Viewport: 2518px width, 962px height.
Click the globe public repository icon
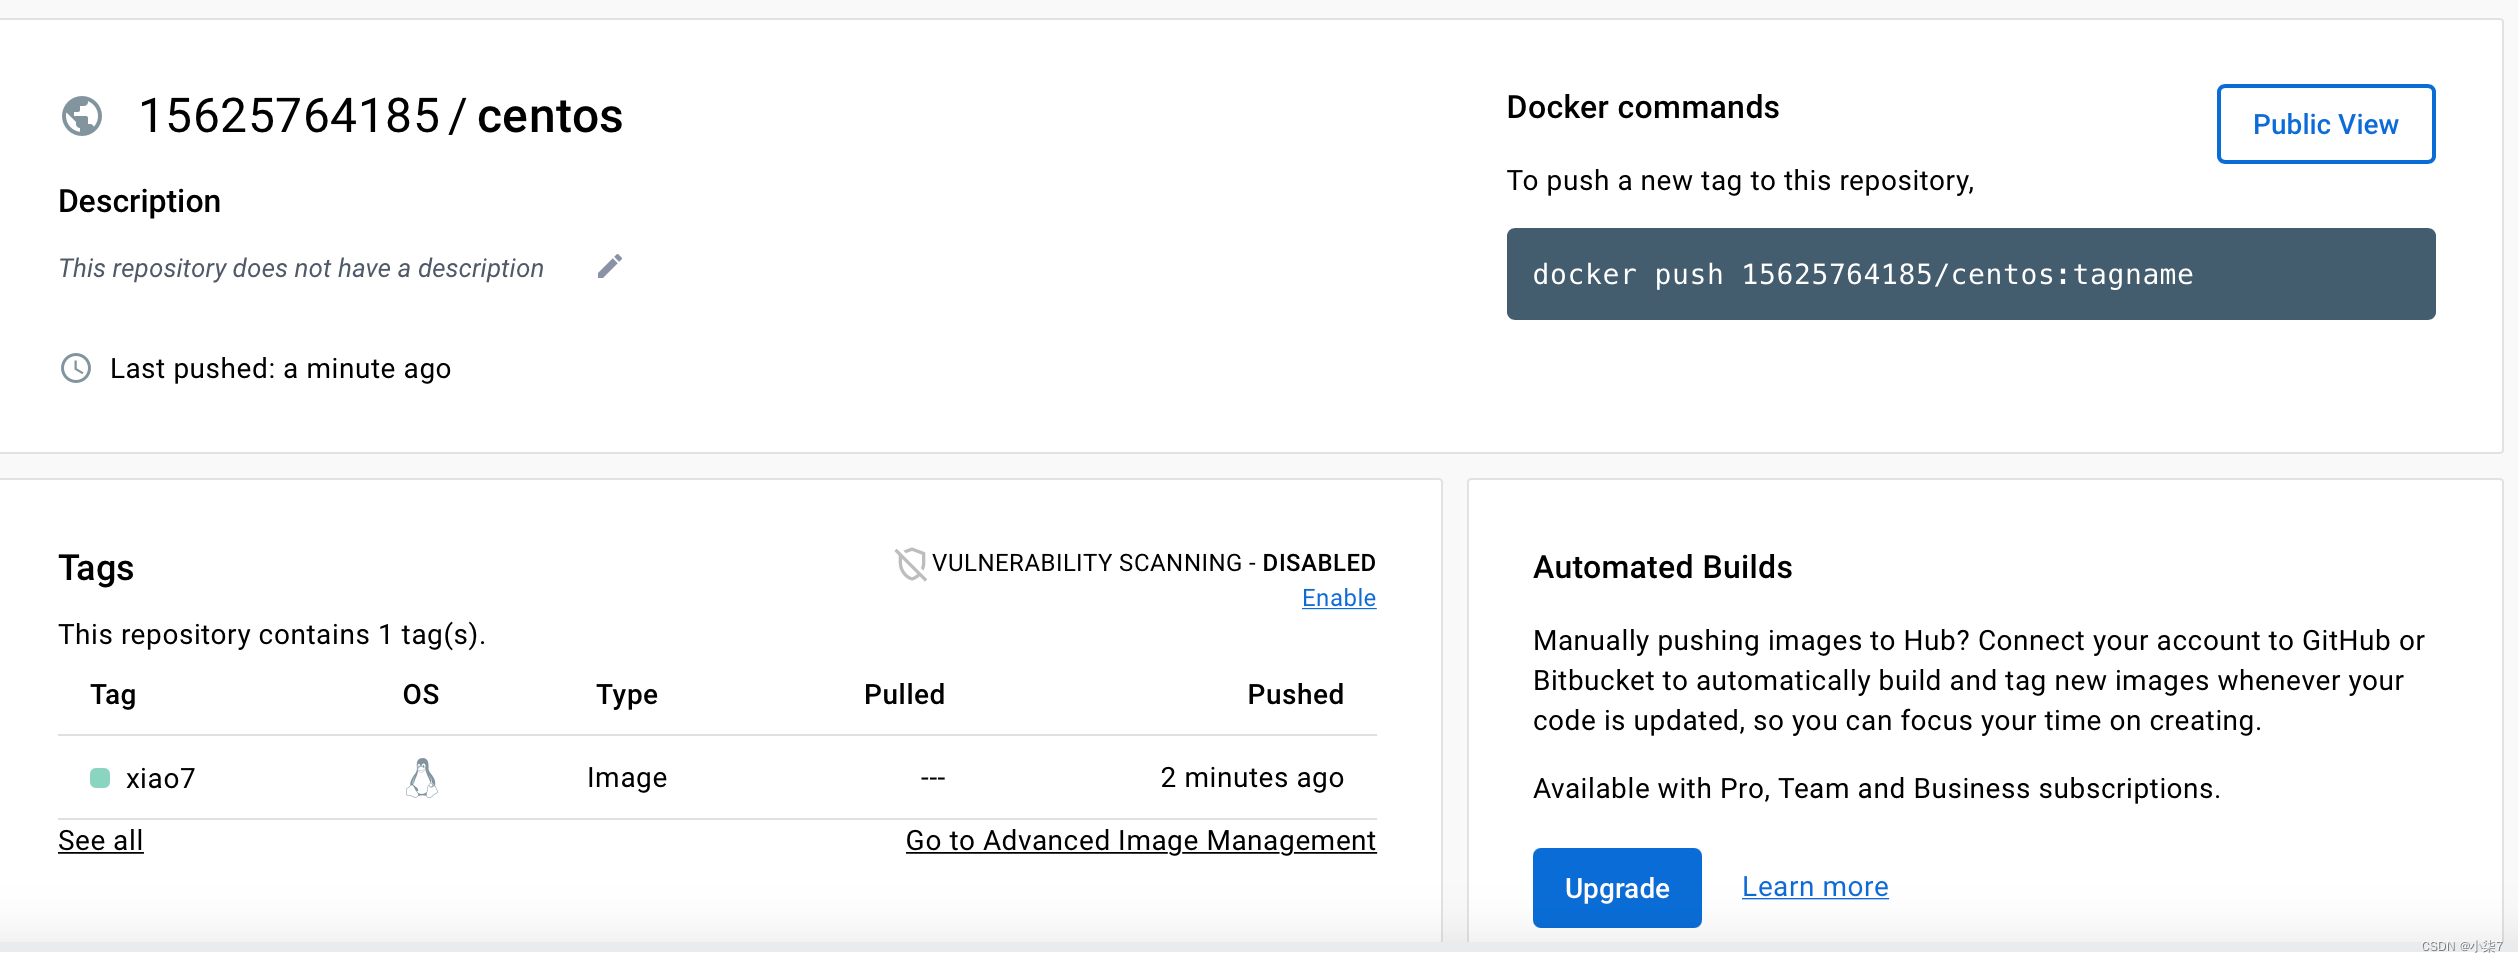pyautogui.click(x=82, y=116)
